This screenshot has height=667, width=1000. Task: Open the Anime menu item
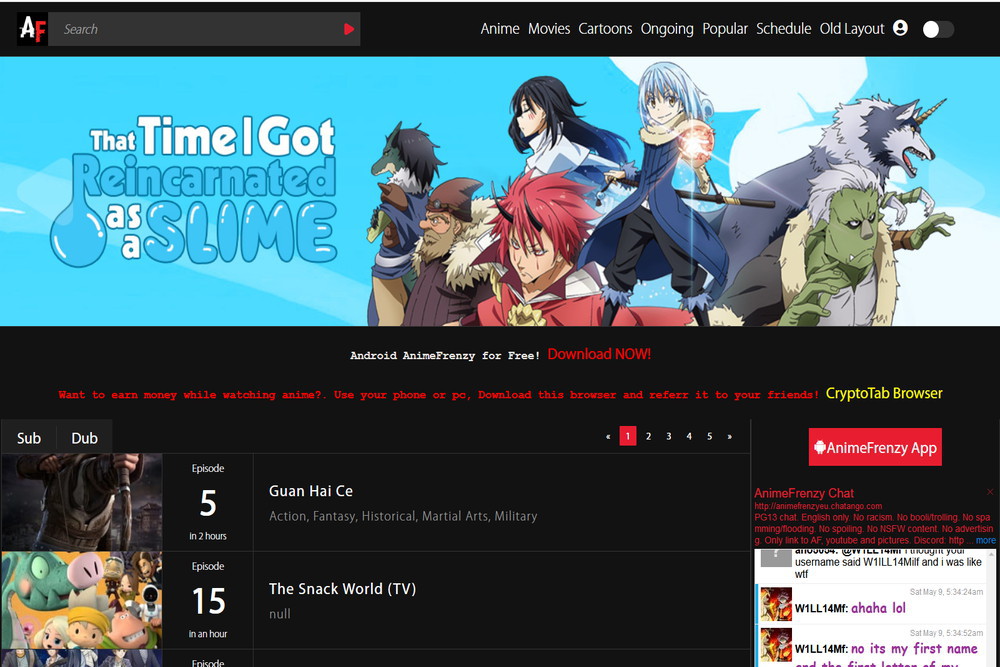[x=500, y=29]
